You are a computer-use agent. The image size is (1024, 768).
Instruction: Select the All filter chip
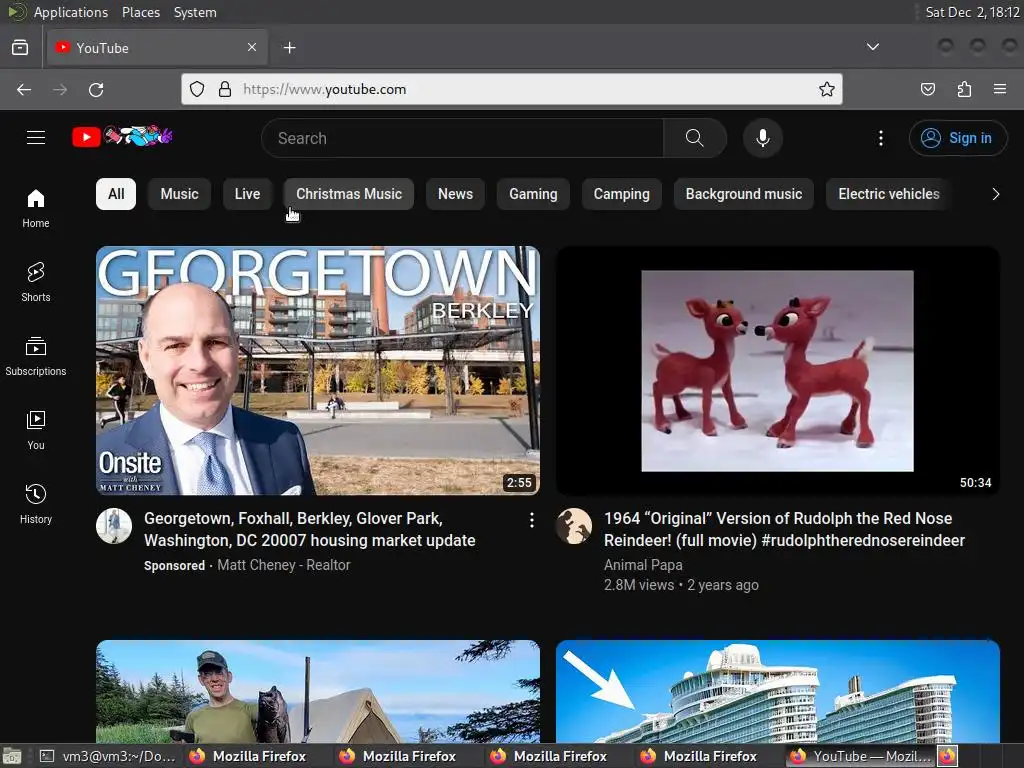click(116, 194)
